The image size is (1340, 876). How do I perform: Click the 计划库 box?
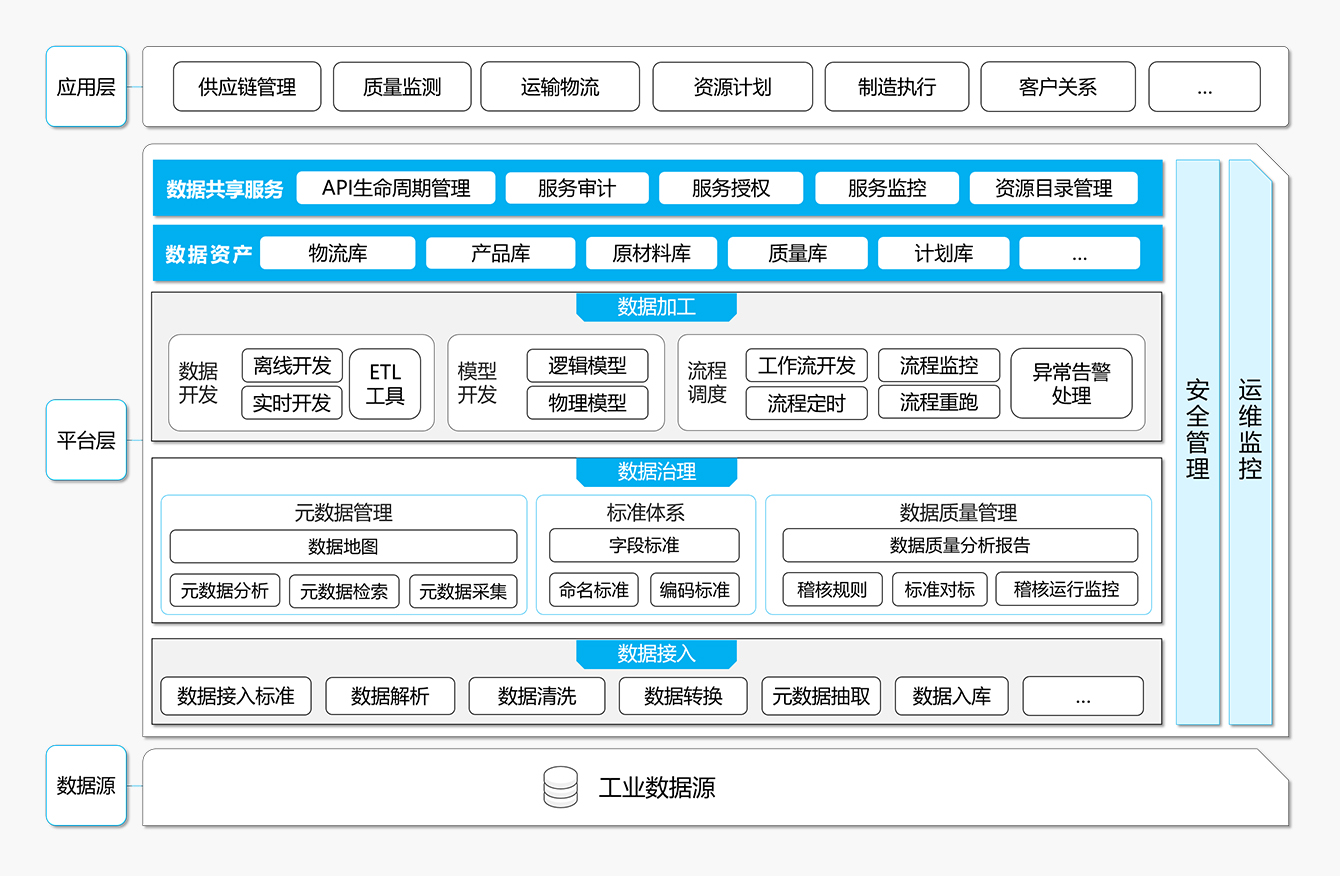pyautogui.click(x=944, y=253)
